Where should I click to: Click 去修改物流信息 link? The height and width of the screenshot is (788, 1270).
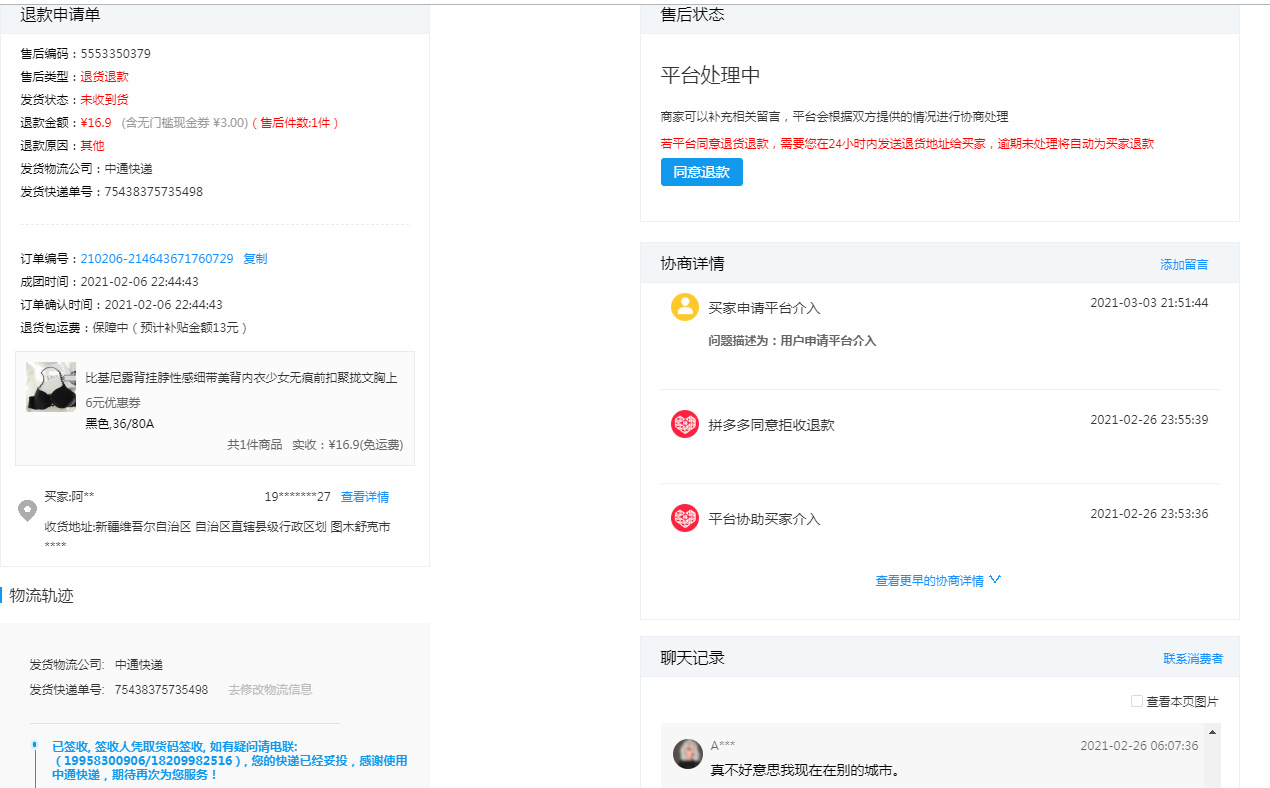pyautogui.click(x=270, y=689)
